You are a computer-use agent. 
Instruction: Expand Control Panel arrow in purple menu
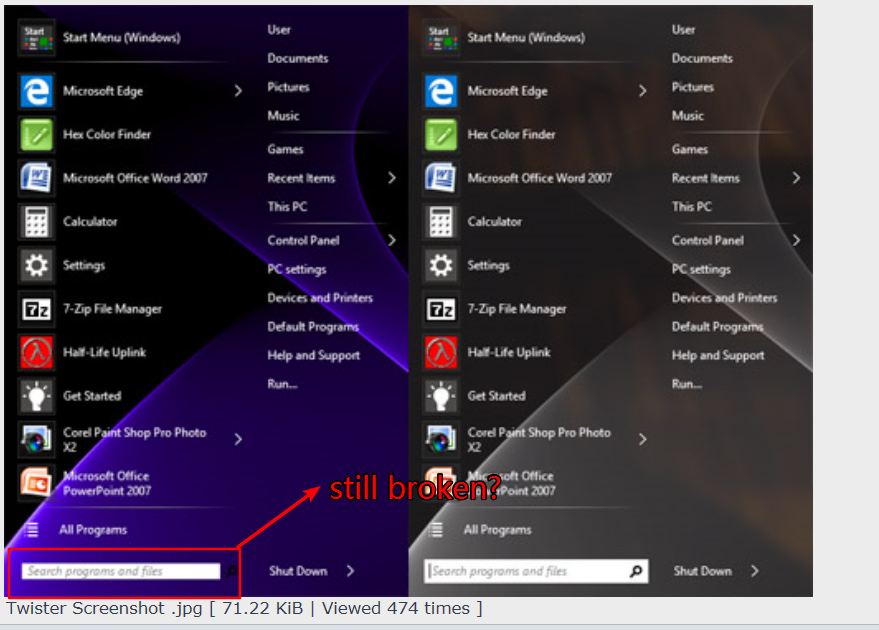tap(392, 240)
